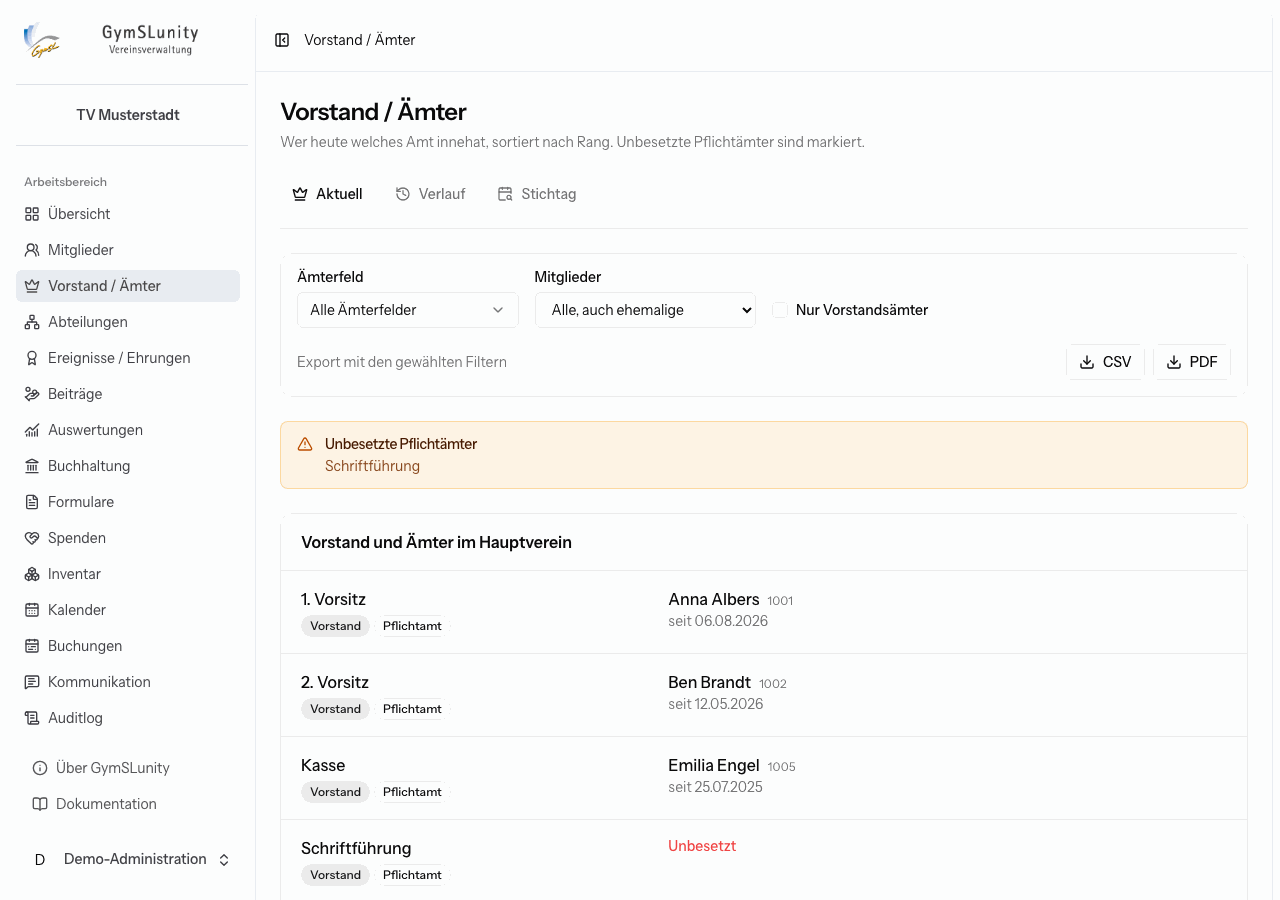
Task: Toggle the sidebar collapse icon
Action: point(282,40)
